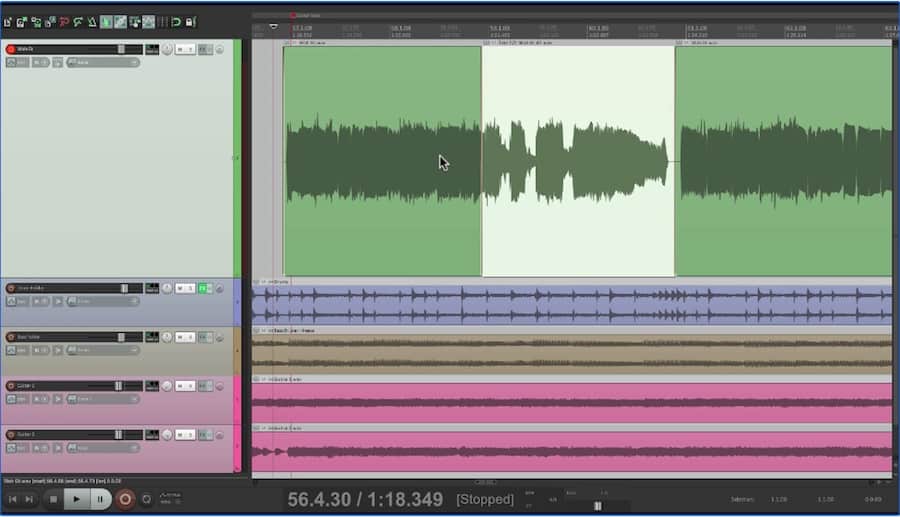Click the transport Pause button
The height and width of the screenshot is (517, 900).
tap(100, 499)
